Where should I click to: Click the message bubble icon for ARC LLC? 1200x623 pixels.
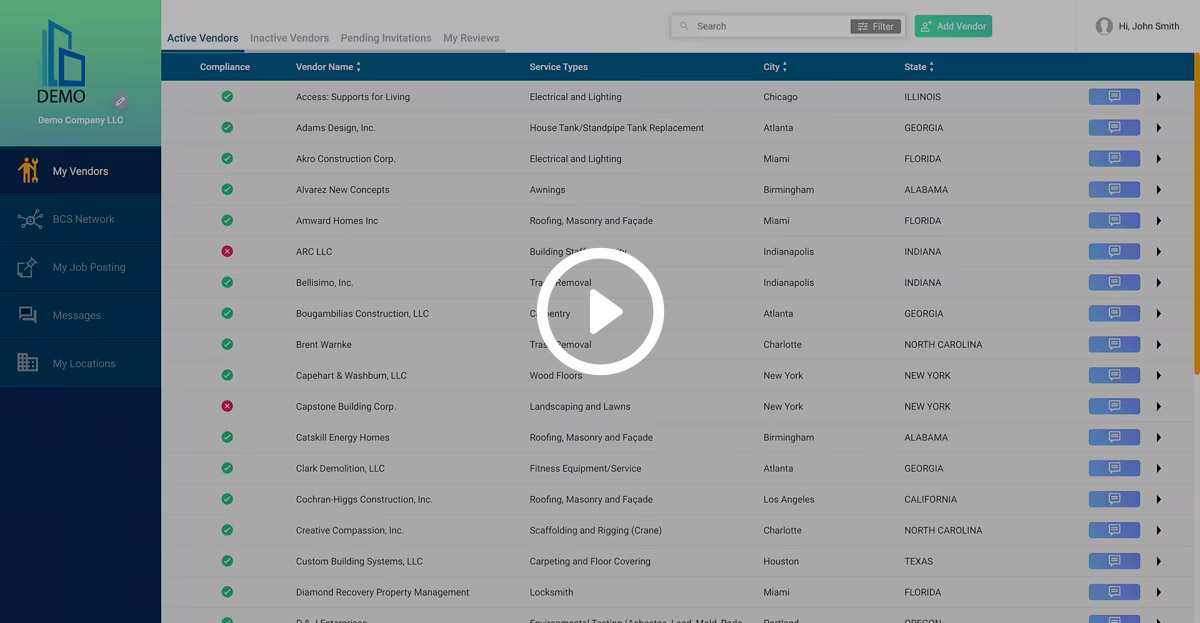coord(1113,251)
